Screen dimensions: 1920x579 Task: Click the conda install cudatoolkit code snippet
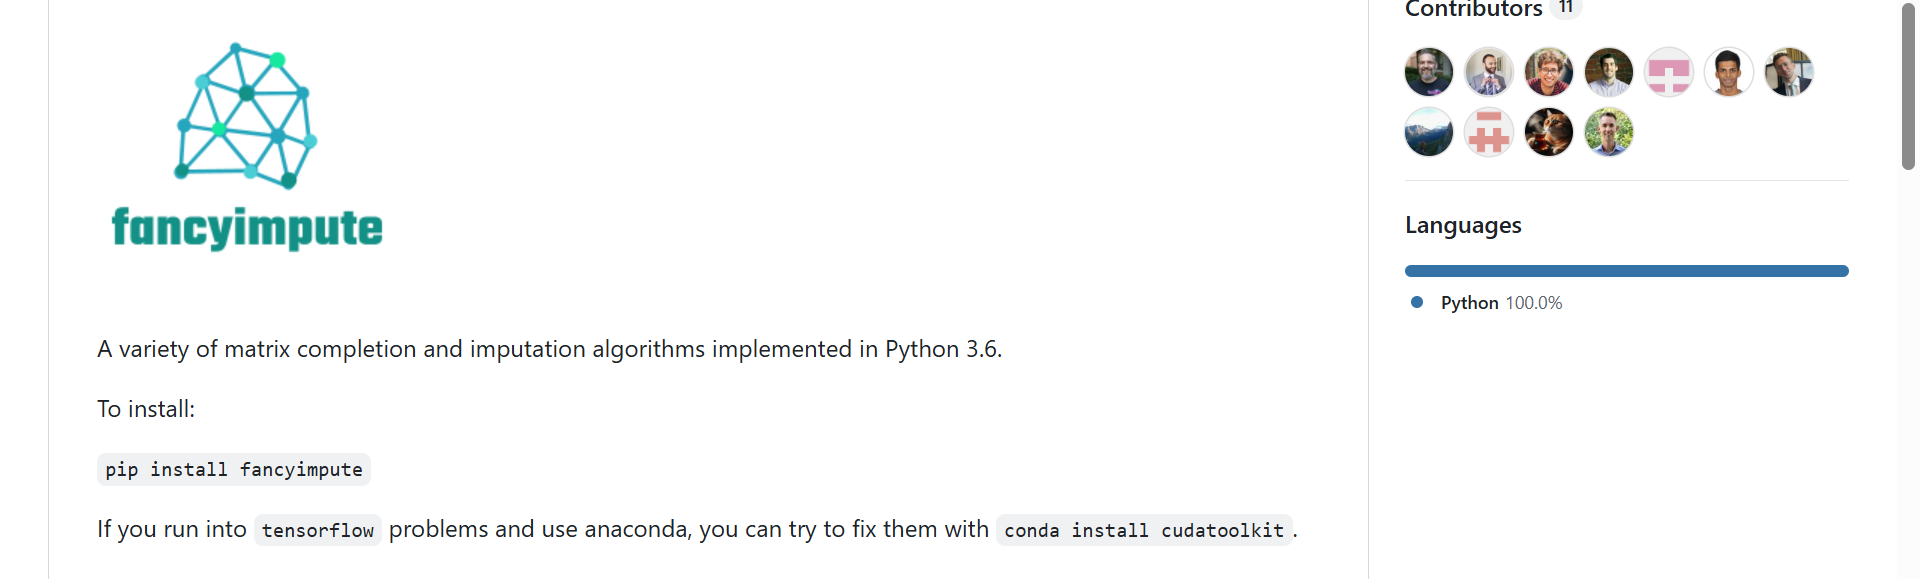tap(1144, 530)
